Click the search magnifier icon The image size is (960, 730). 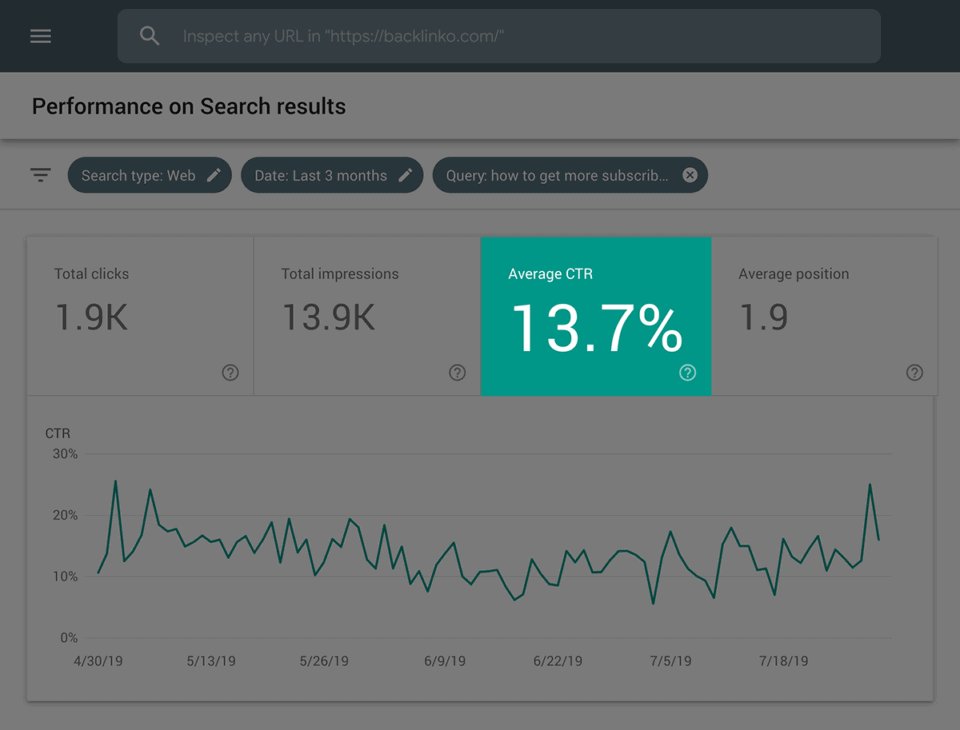[149, 36]
